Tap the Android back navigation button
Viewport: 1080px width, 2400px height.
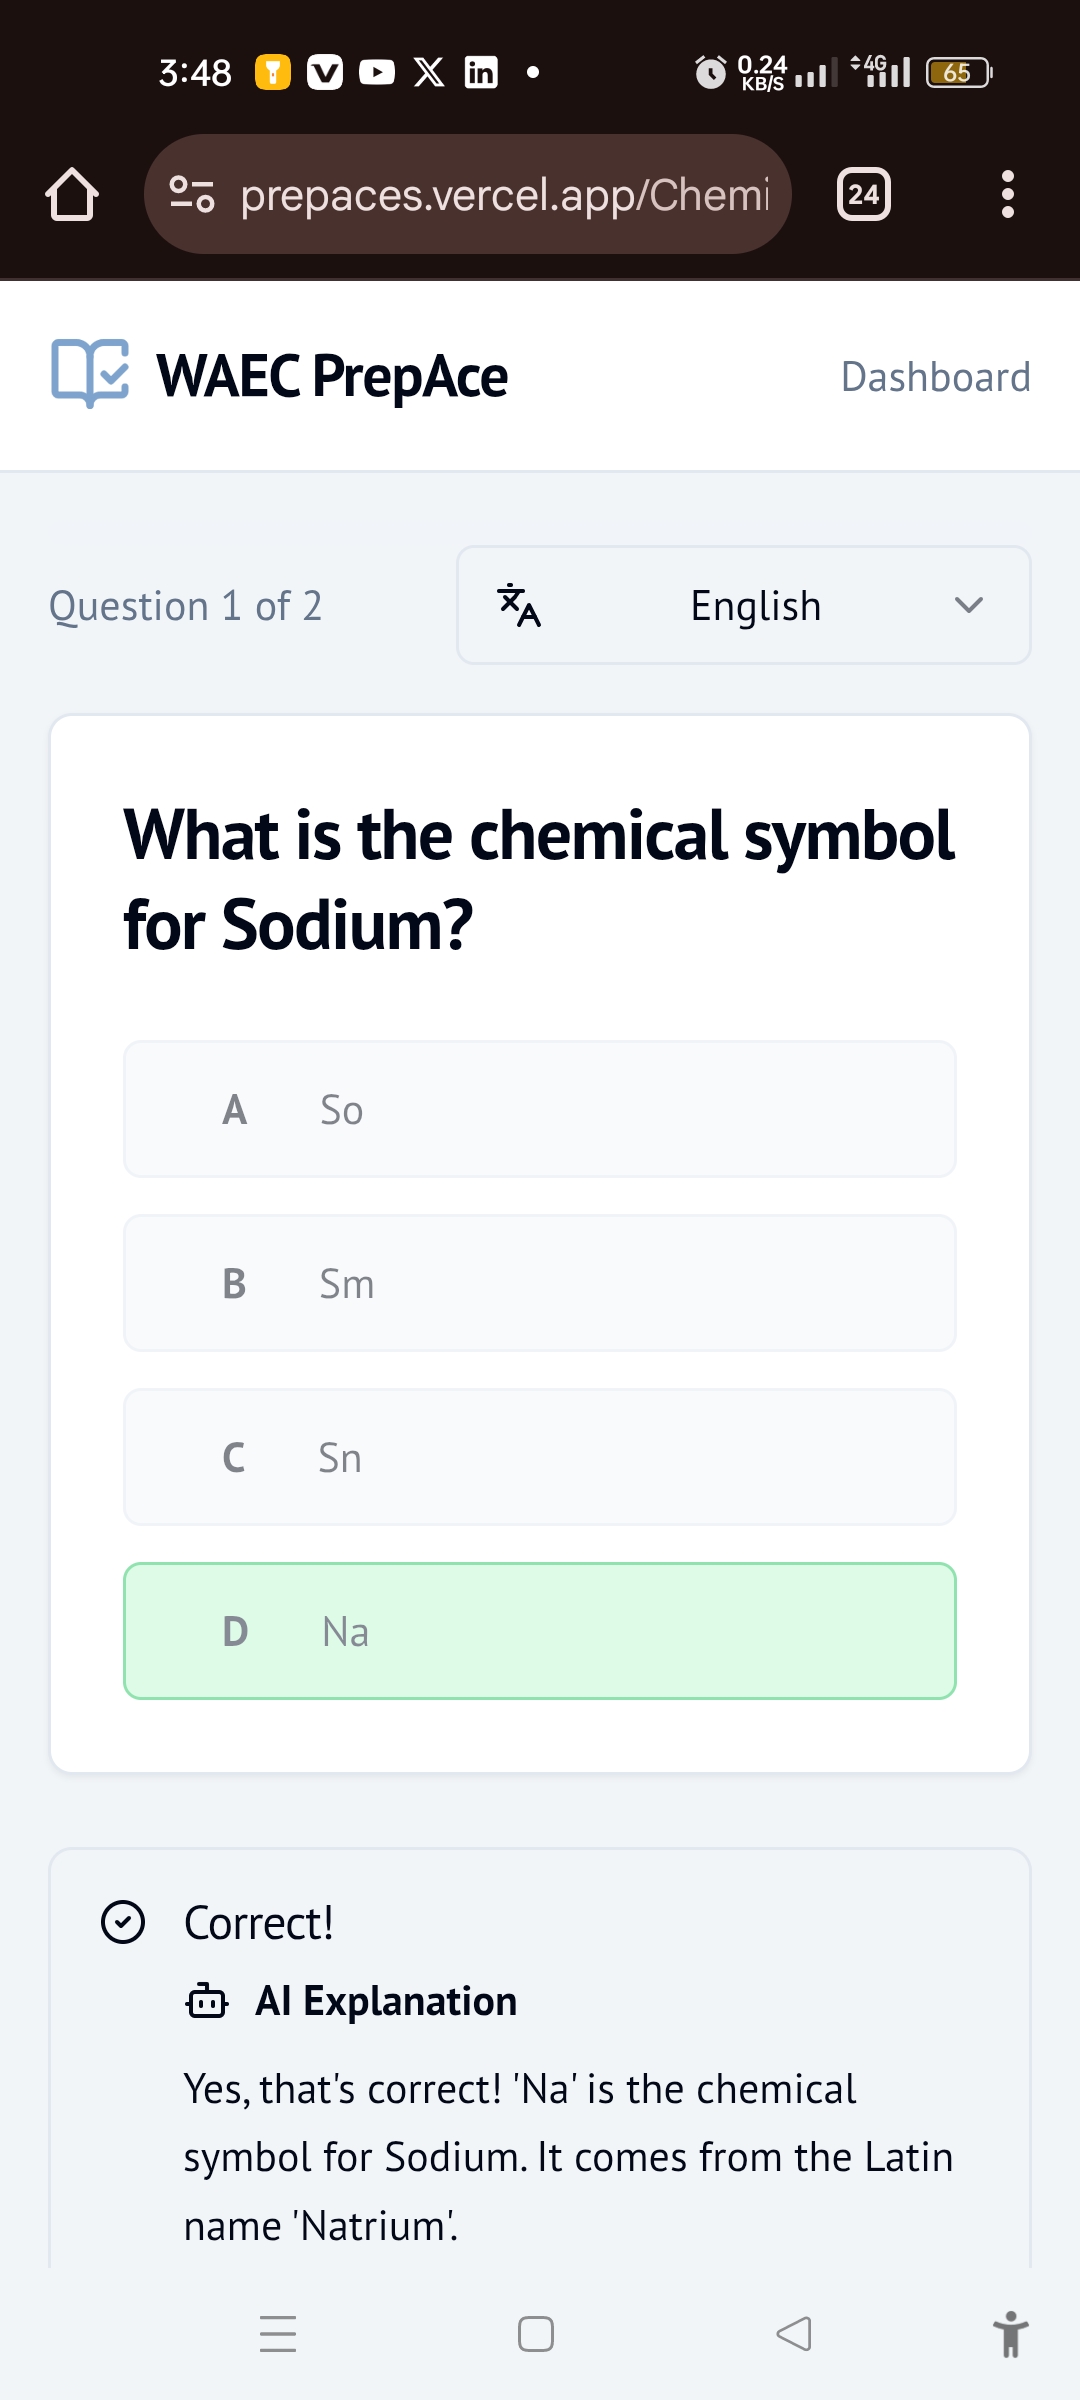tap(794, 2334)
